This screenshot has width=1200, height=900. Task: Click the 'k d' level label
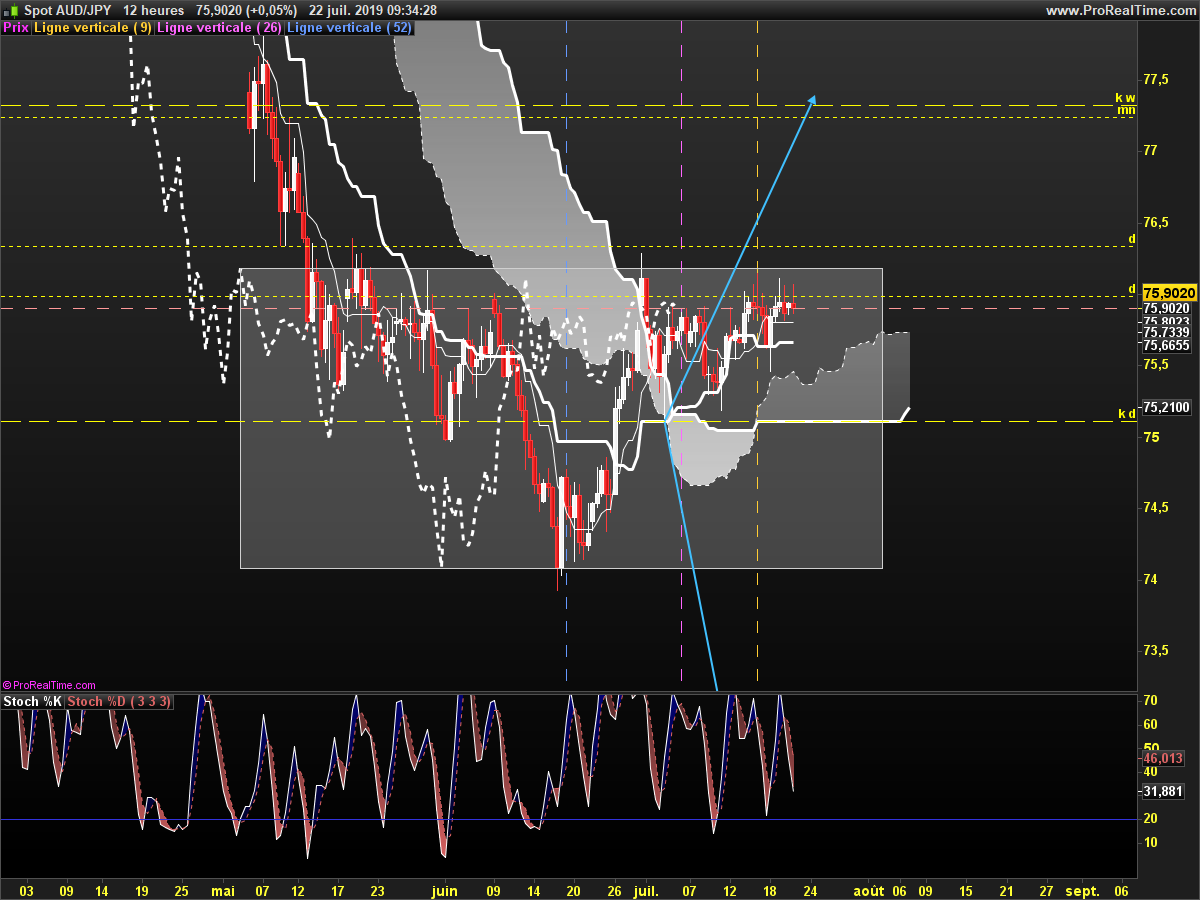(x=1126, y=413)
